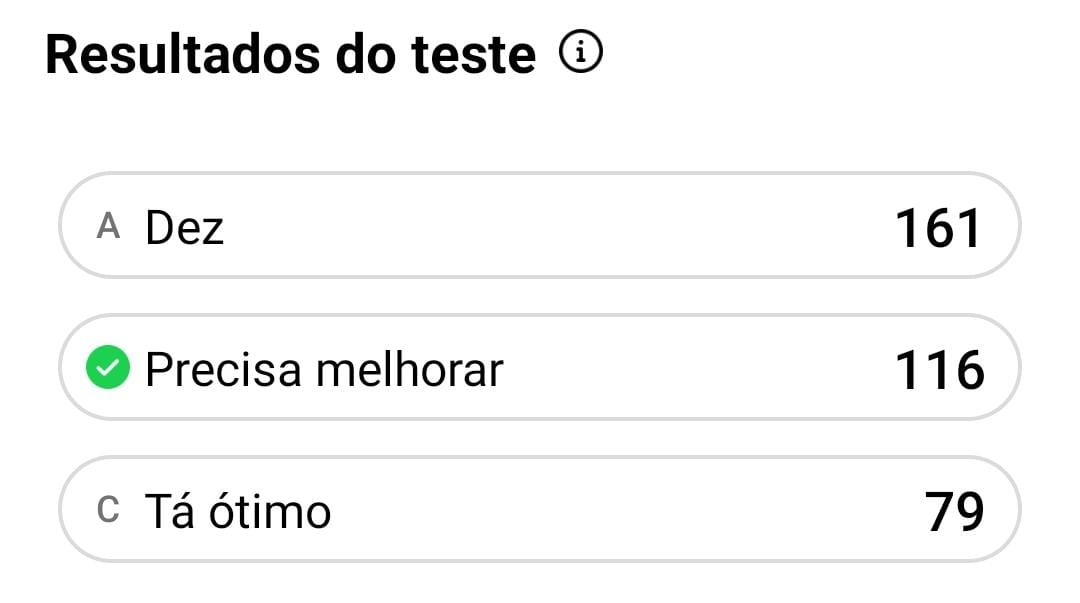Select the "Dez" answer label
Image resolution: width=1080 pixels, height=603 pixels.
click(x=185, y=227)
